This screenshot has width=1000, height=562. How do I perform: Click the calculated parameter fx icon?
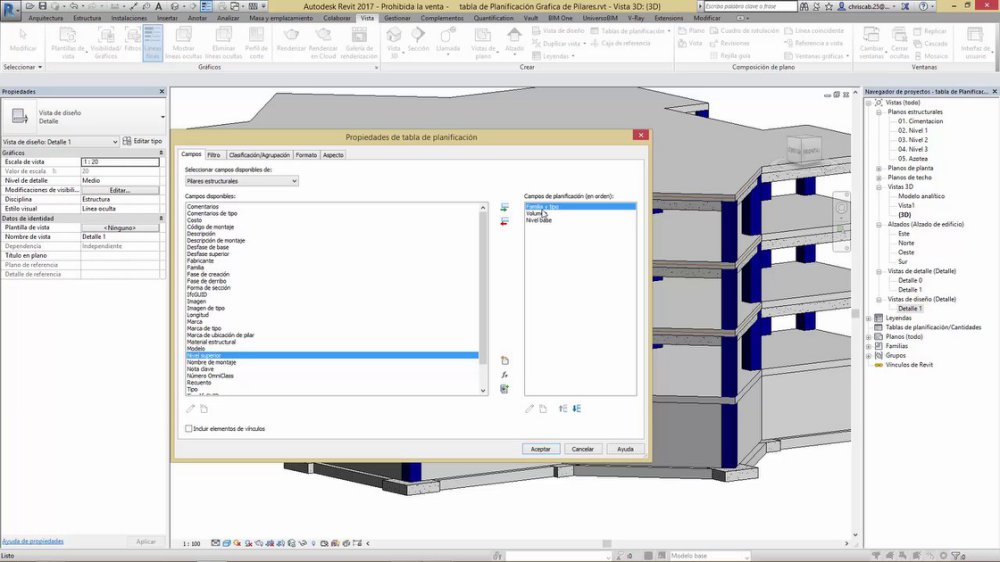(x=504, y=375)
